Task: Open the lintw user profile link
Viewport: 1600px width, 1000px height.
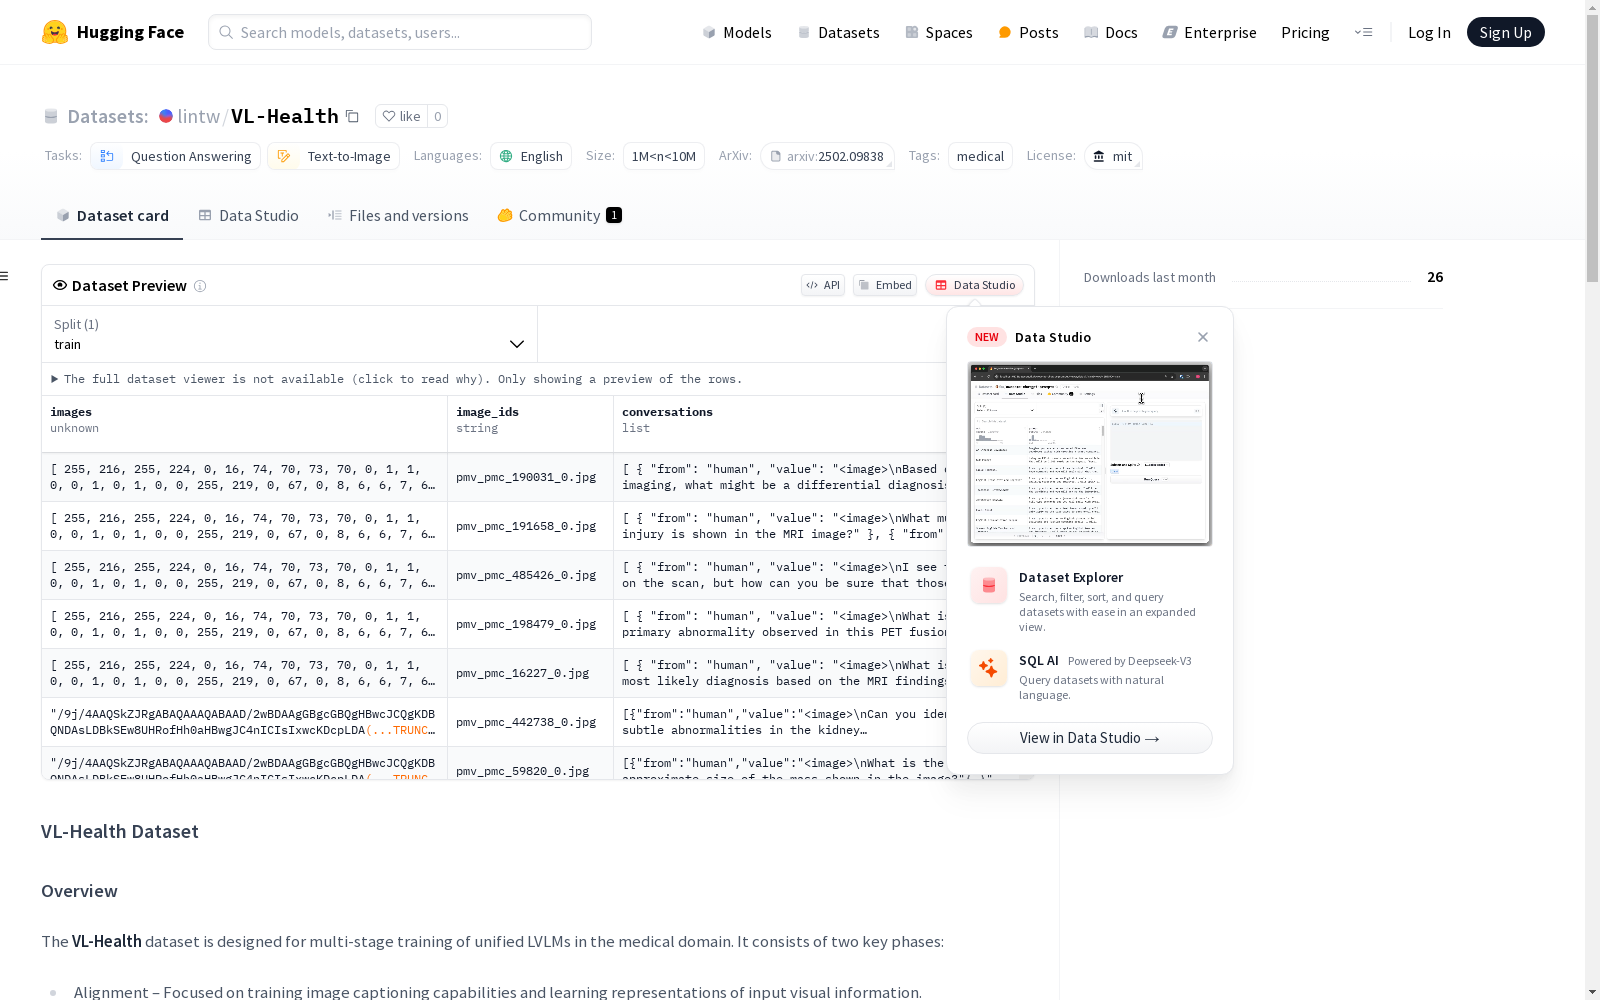Action: point(198,116)
